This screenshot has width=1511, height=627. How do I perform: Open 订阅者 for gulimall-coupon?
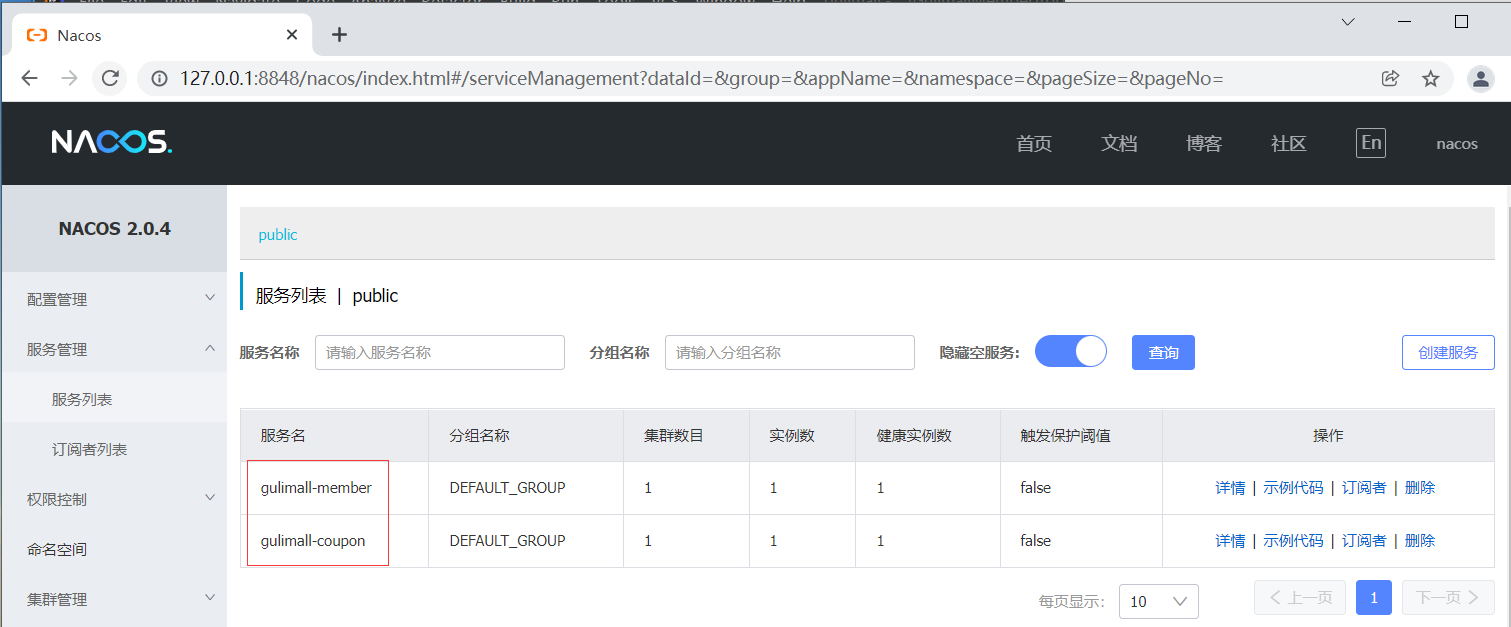[1364, 540]
